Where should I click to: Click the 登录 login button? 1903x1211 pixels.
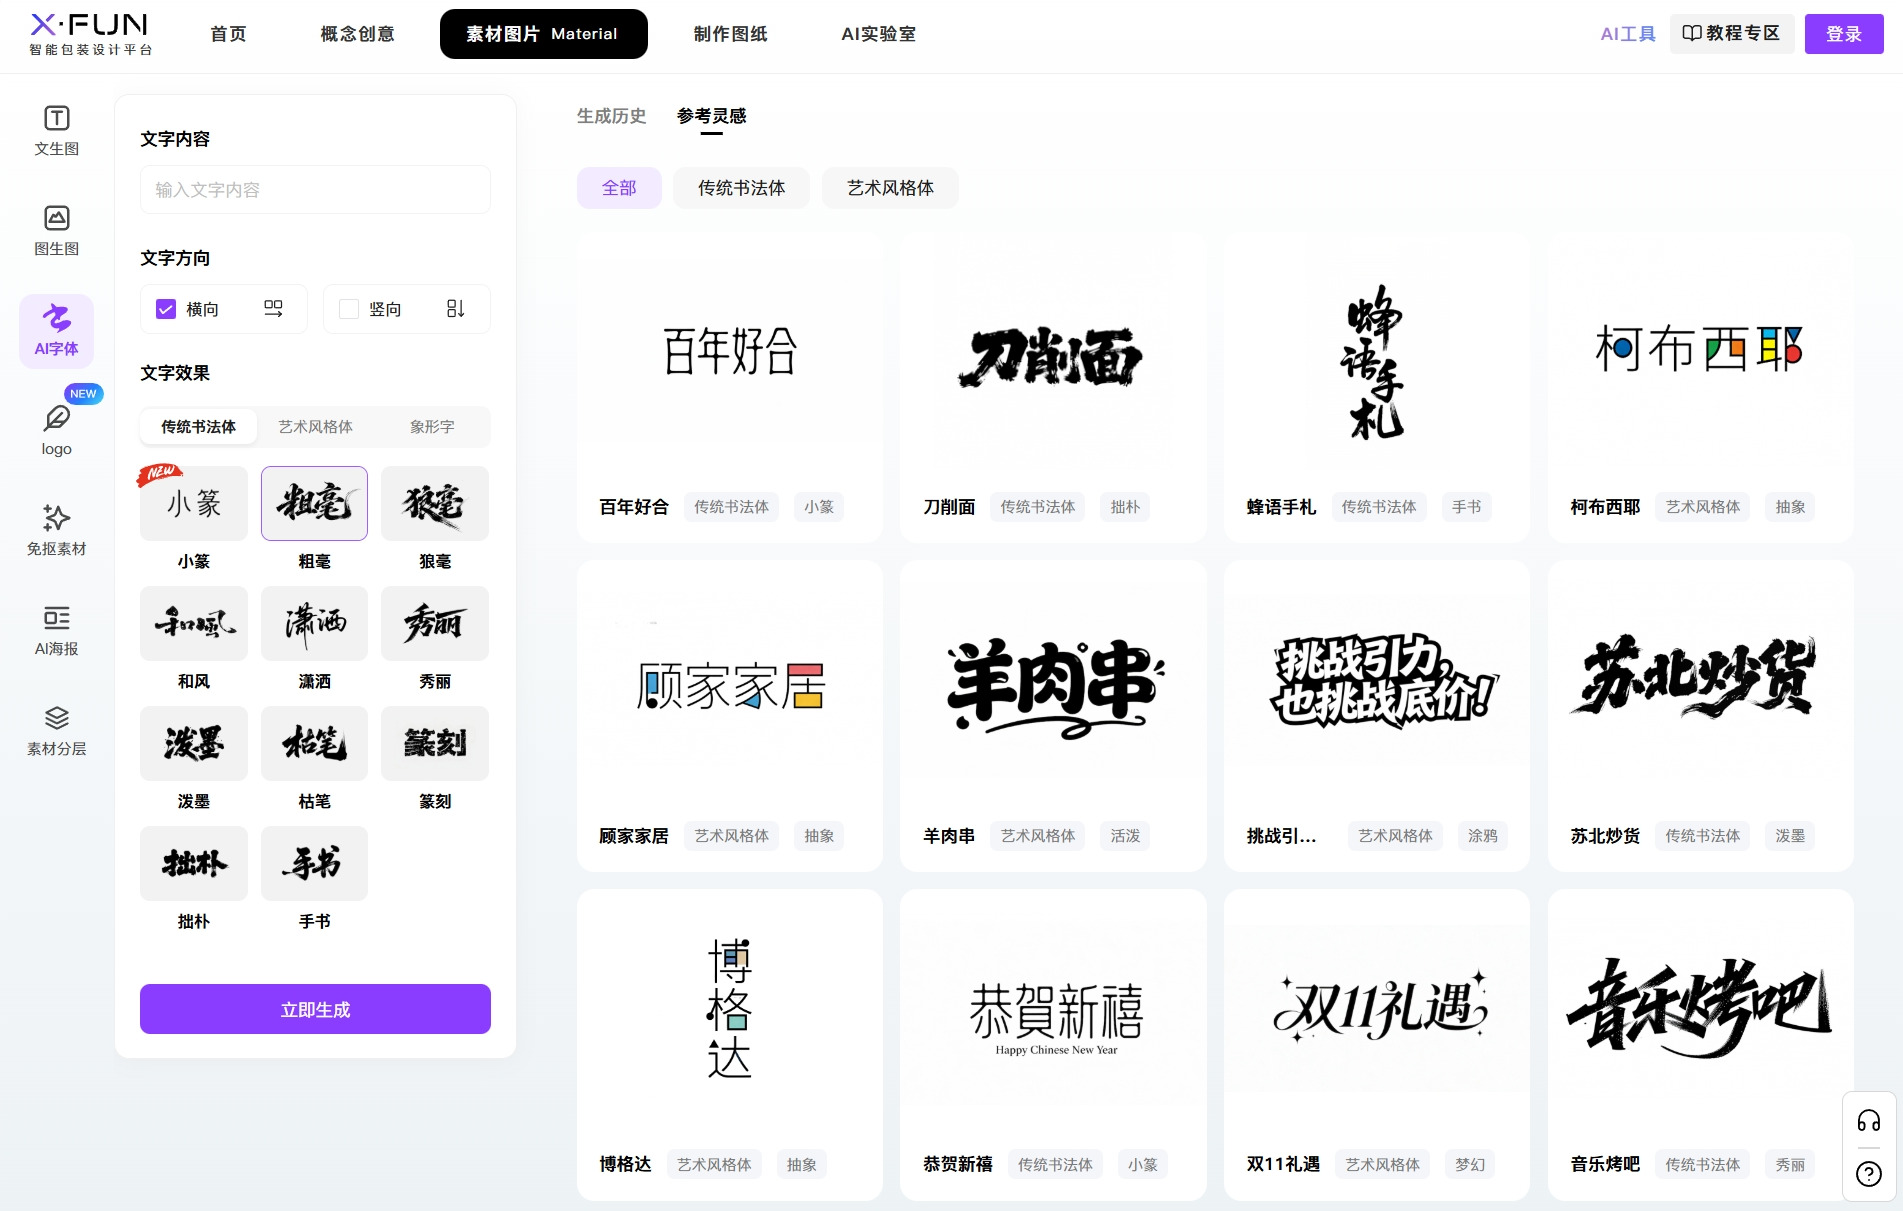[1843, 33]
